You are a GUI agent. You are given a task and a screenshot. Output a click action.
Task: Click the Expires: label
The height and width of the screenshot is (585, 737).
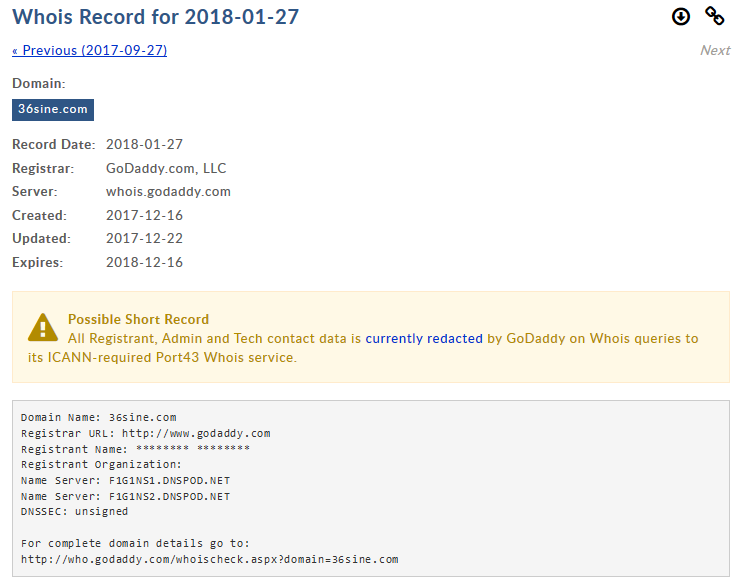tap(38, 262)
